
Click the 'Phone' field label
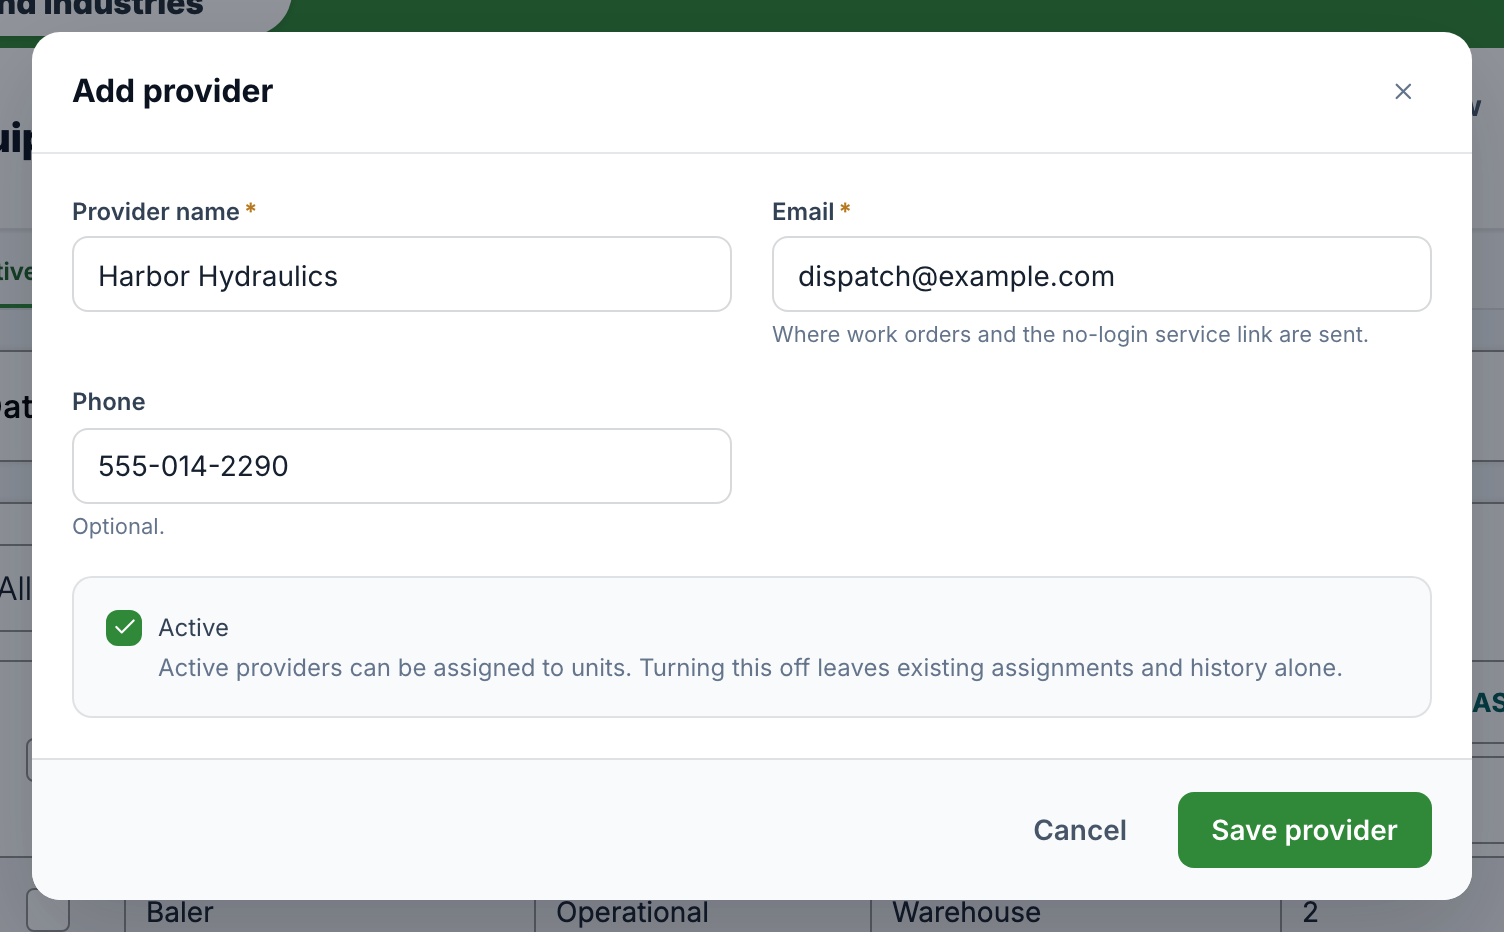109,402
